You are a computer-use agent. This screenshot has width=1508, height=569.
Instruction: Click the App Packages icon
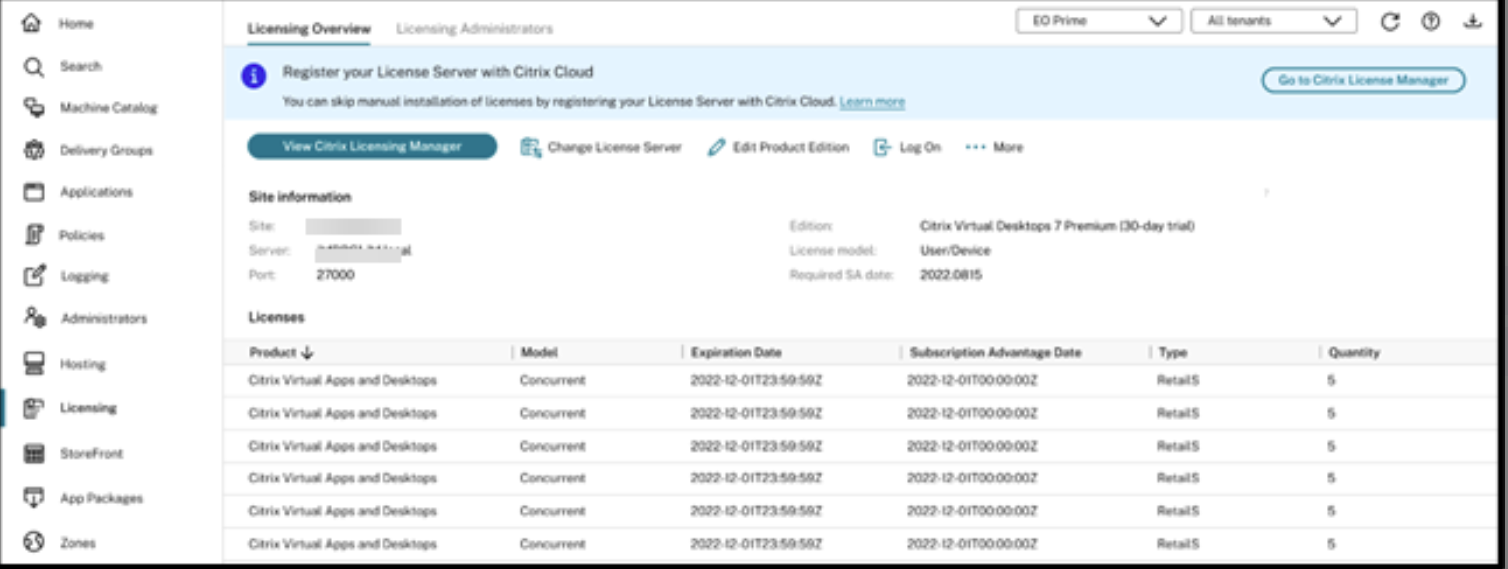(x=34, y=498)
